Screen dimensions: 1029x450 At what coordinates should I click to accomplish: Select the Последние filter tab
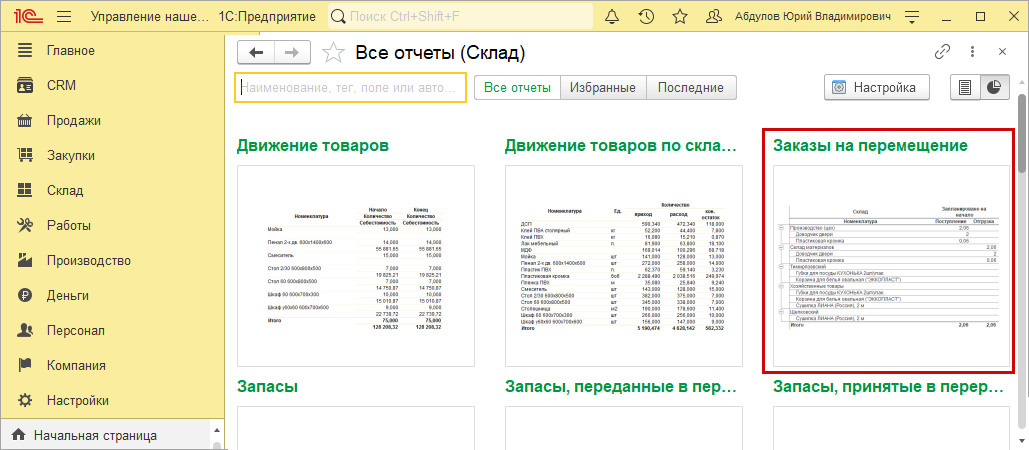coord(691,87)
